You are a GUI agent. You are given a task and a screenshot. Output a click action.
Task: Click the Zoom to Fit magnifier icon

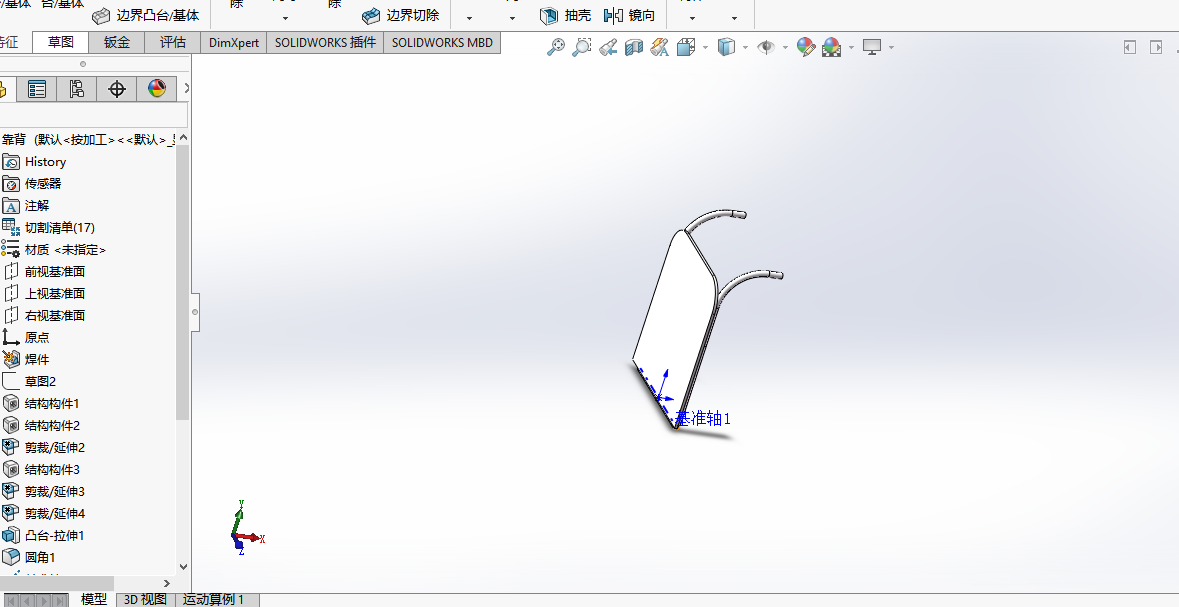(556, 47)
